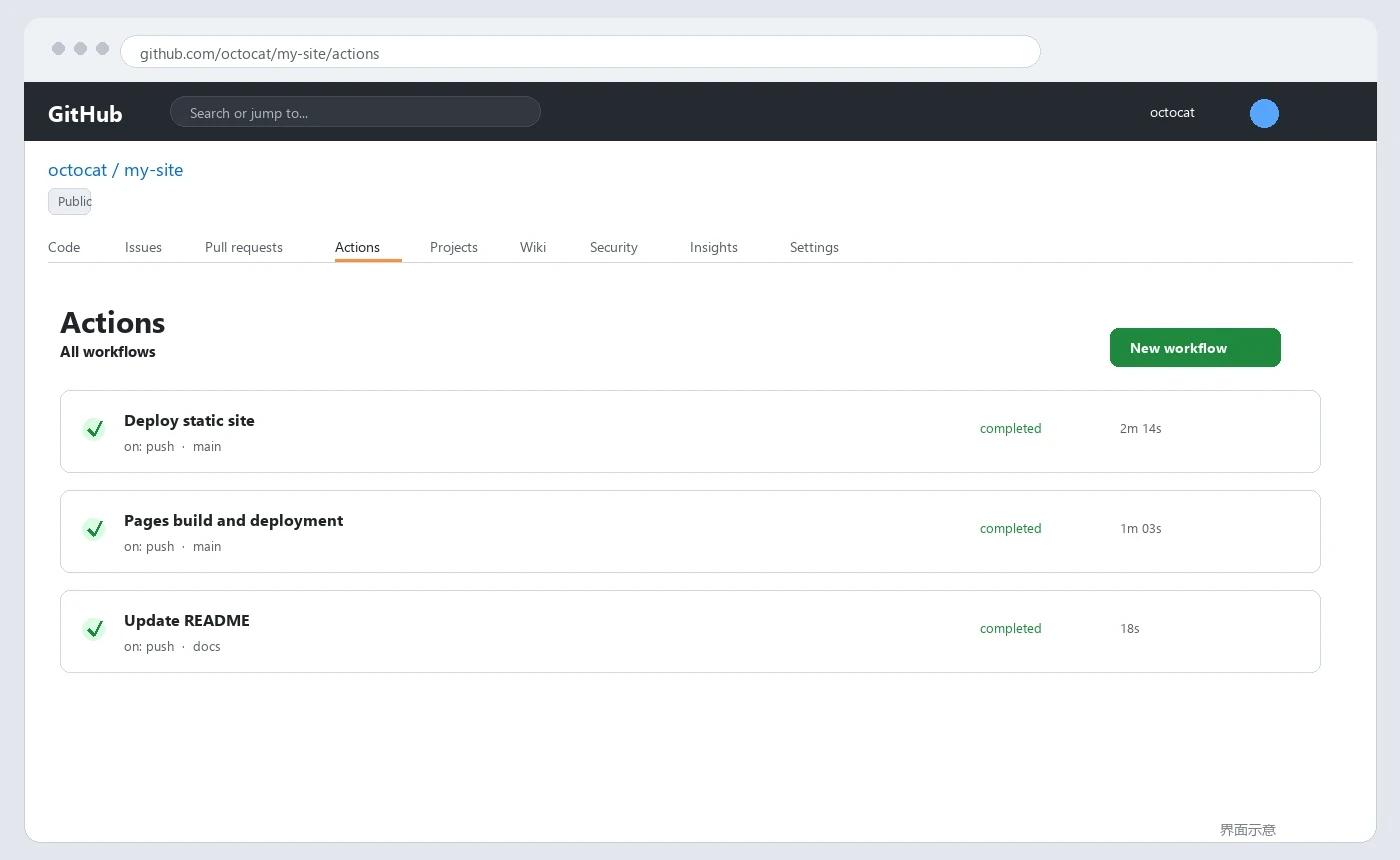Open the octocat / my-site repository link
The image size is (1400, 860).
(116, 170)
